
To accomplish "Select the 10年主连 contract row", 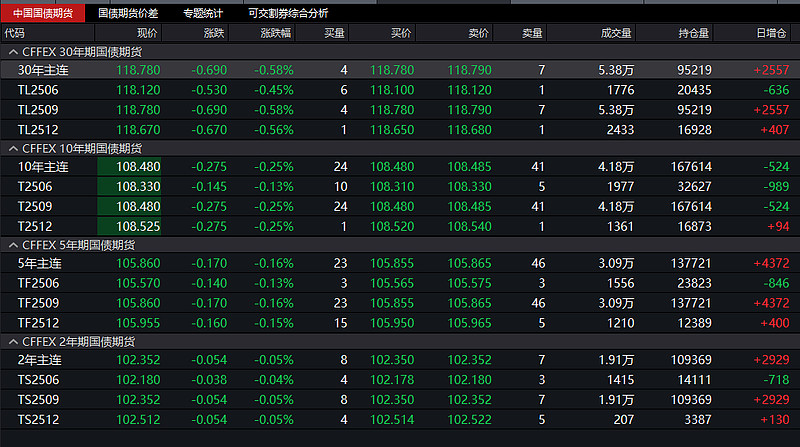I will (x=400, y=166).
